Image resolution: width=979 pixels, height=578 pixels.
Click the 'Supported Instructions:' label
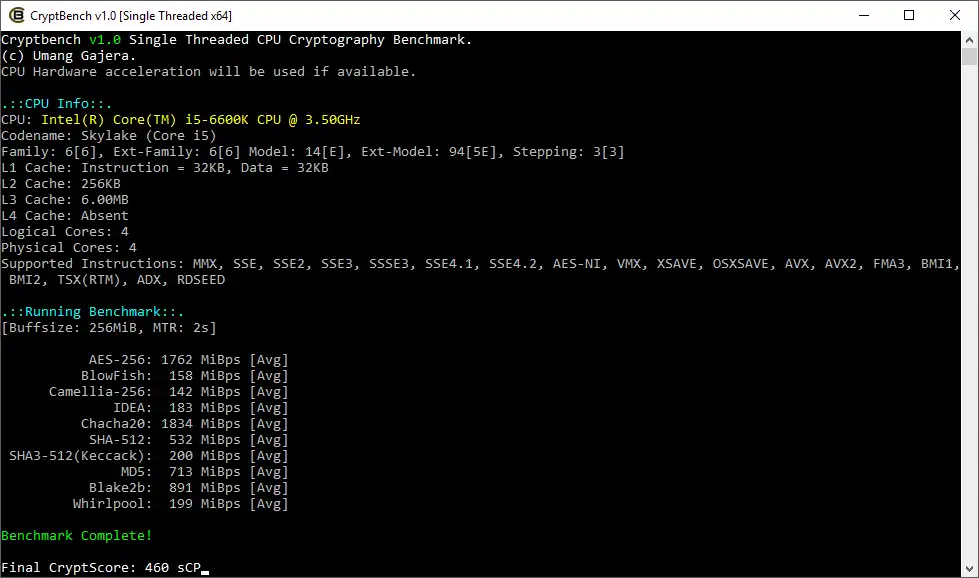[x=93, y=263]
